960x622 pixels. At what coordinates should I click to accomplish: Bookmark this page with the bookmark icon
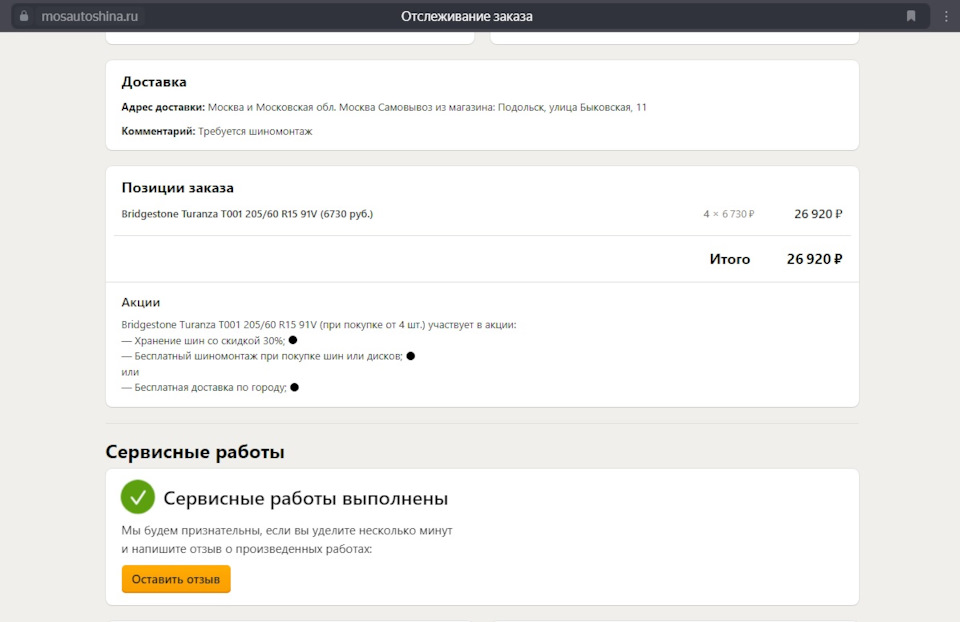click(911, 16)
